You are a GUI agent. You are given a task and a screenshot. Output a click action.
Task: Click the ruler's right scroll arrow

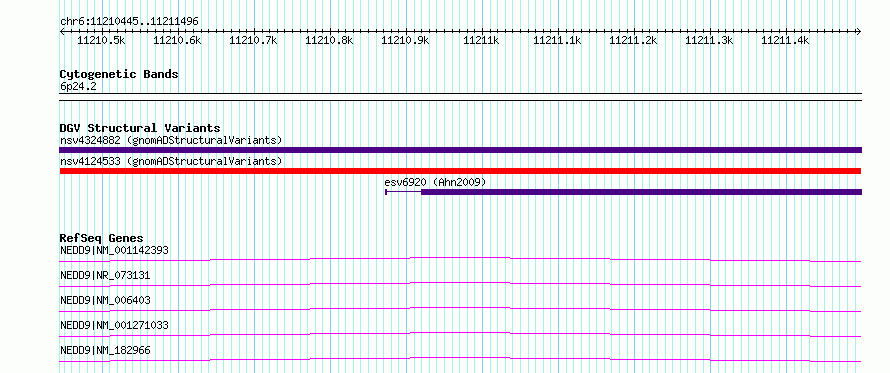(858, 31)
